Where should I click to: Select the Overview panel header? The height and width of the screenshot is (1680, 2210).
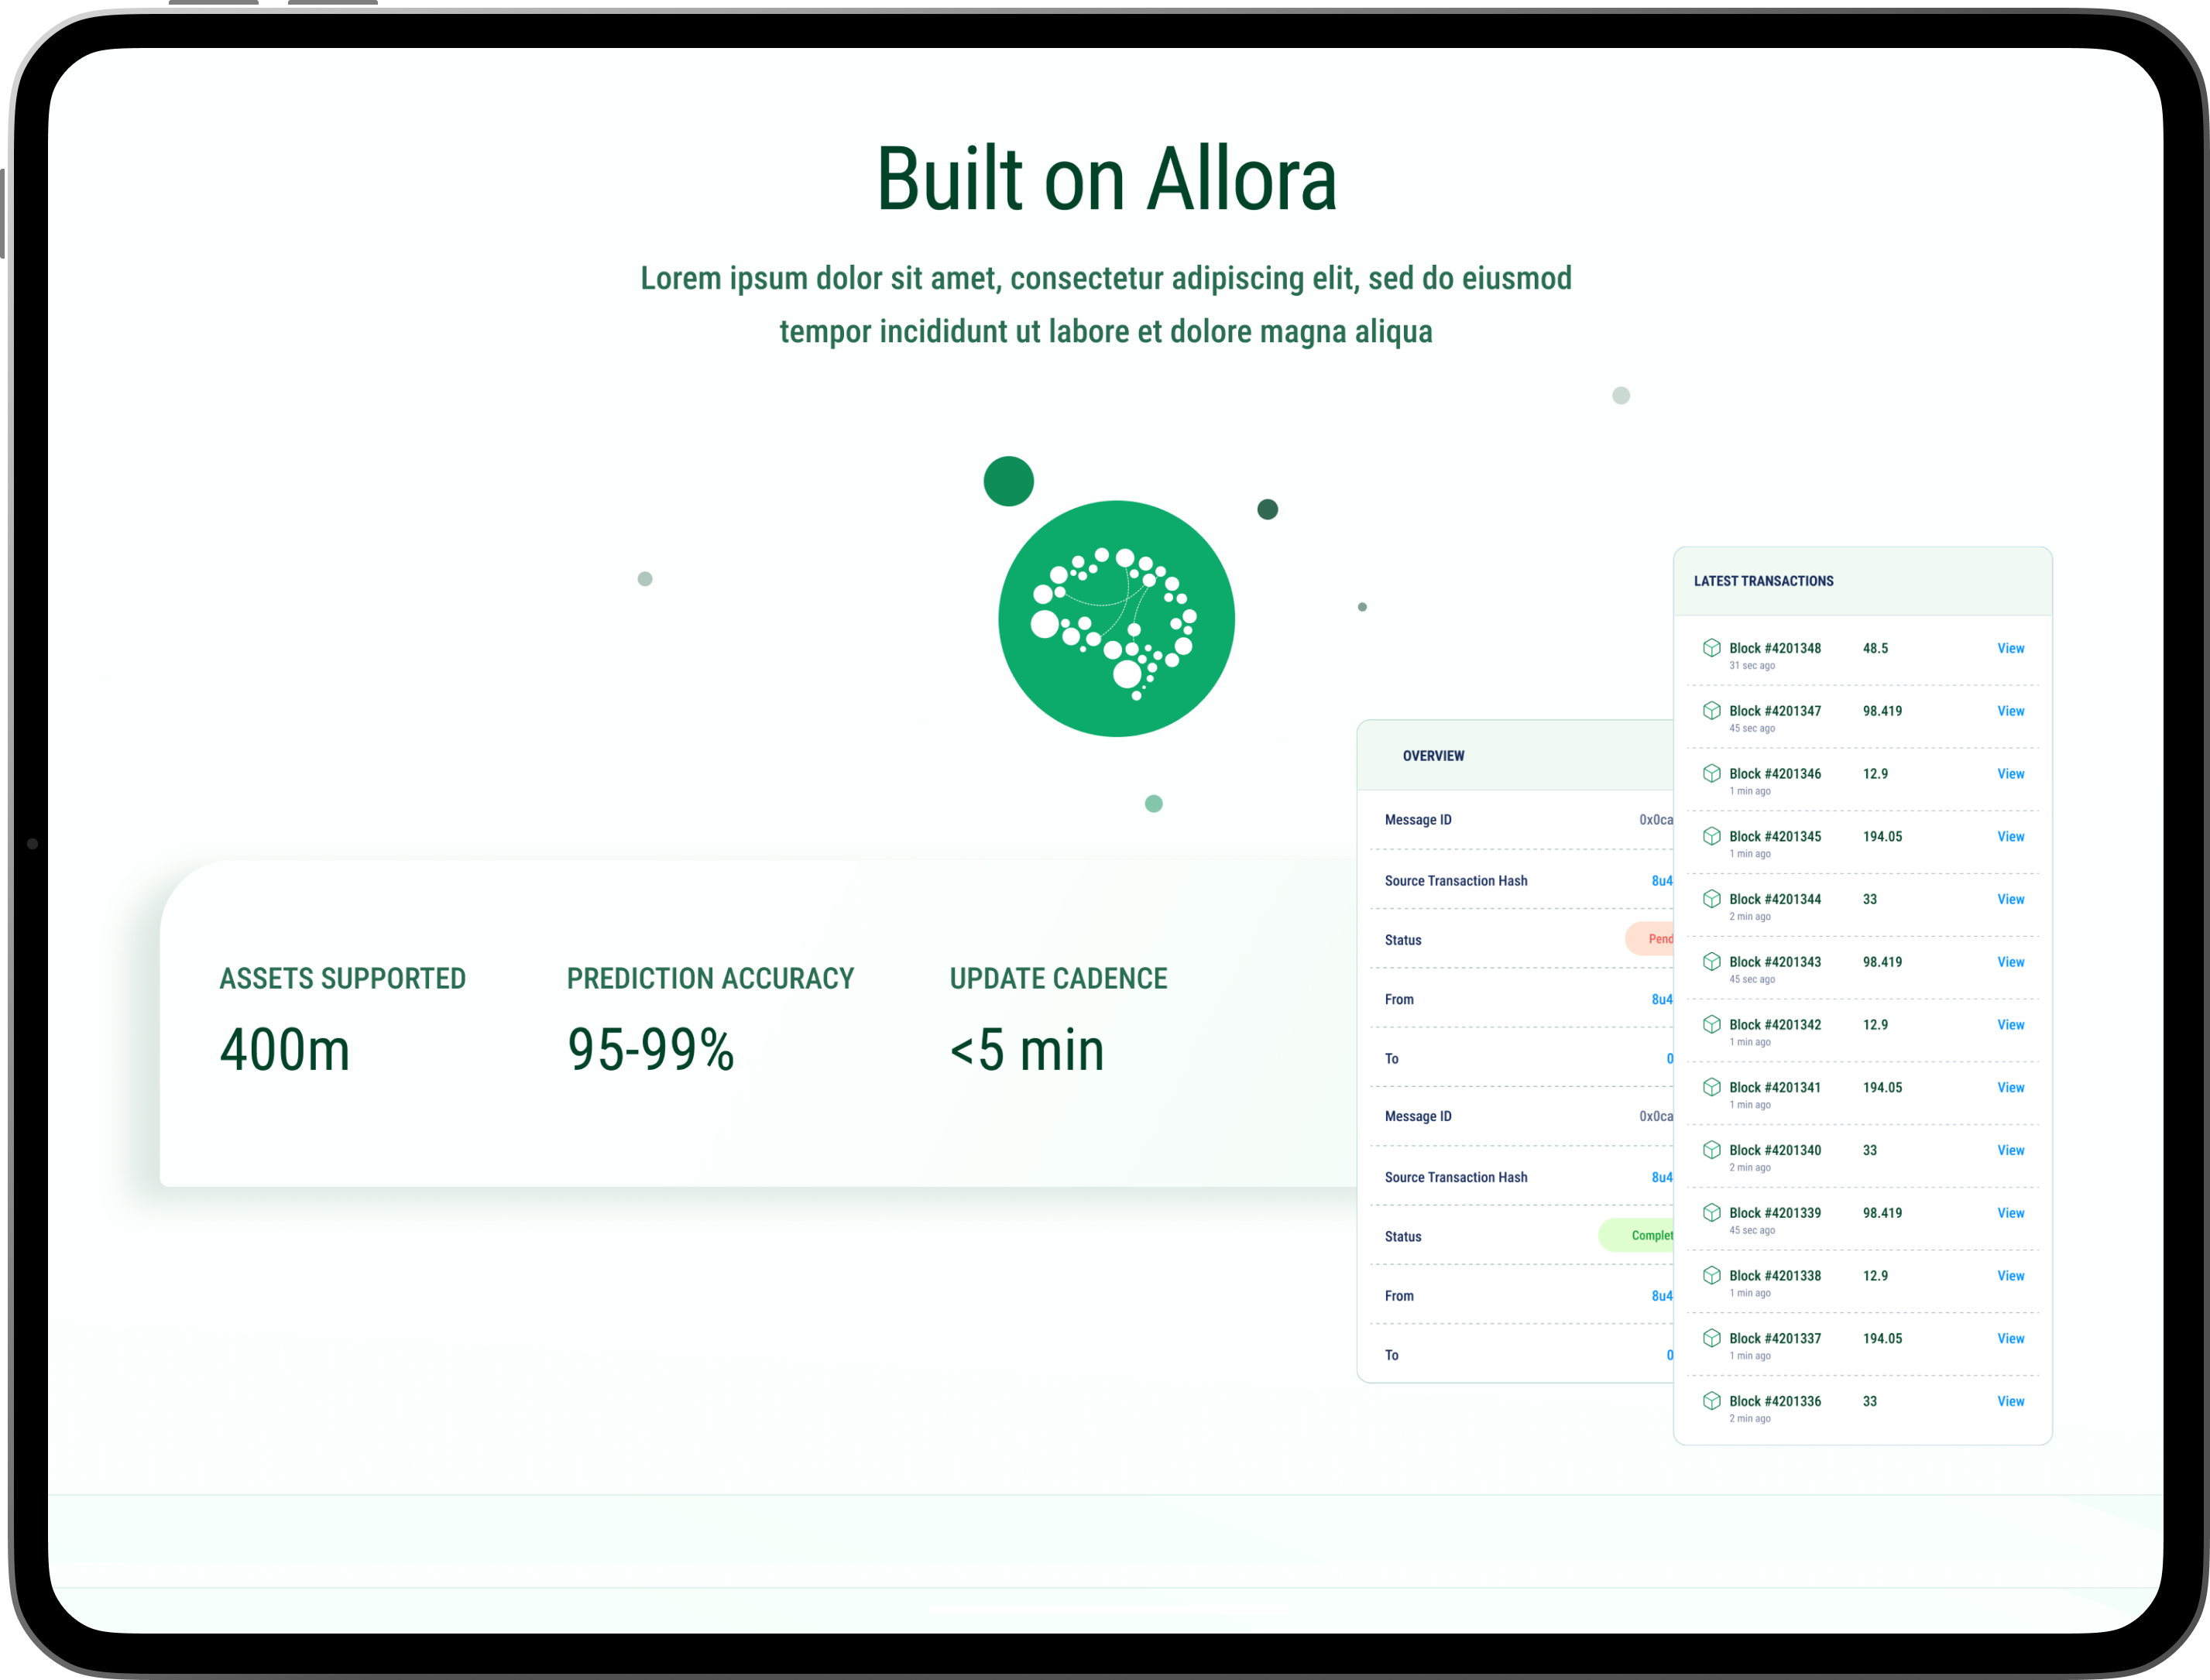[x=1433, y=756]
